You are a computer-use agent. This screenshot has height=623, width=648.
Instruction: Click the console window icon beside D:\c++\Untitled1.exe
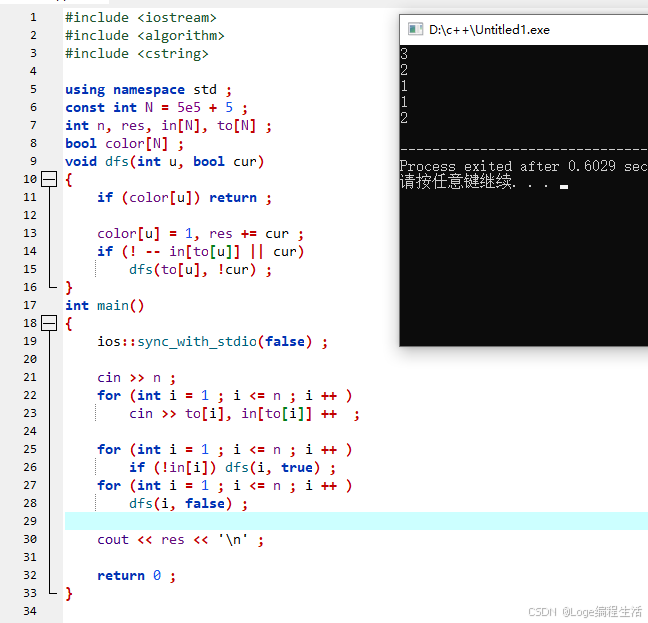coord(415,29)
